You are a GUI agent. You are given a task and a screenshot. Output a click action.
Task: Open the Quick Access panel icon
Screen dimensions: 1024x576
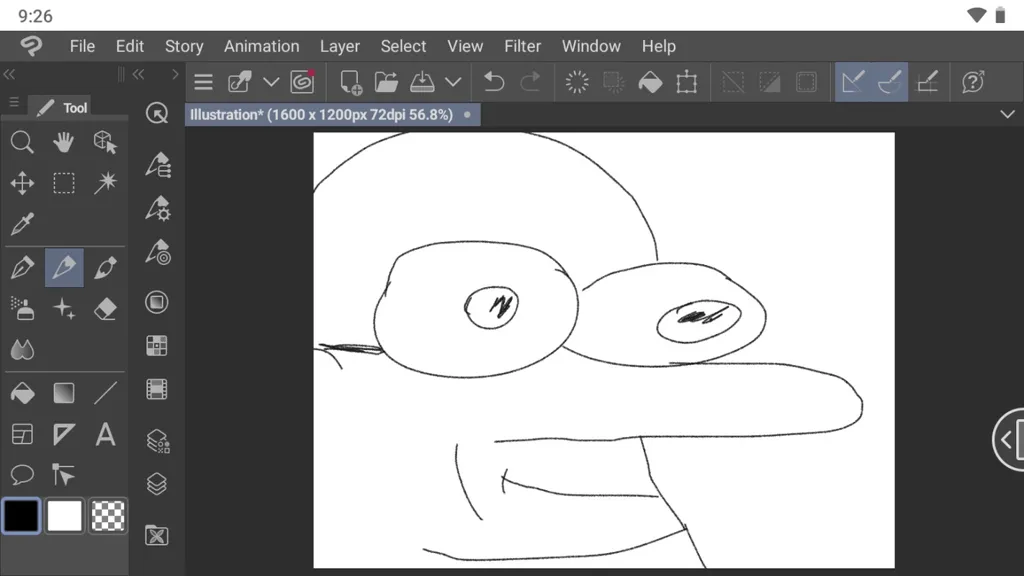(x=157, y=113)
